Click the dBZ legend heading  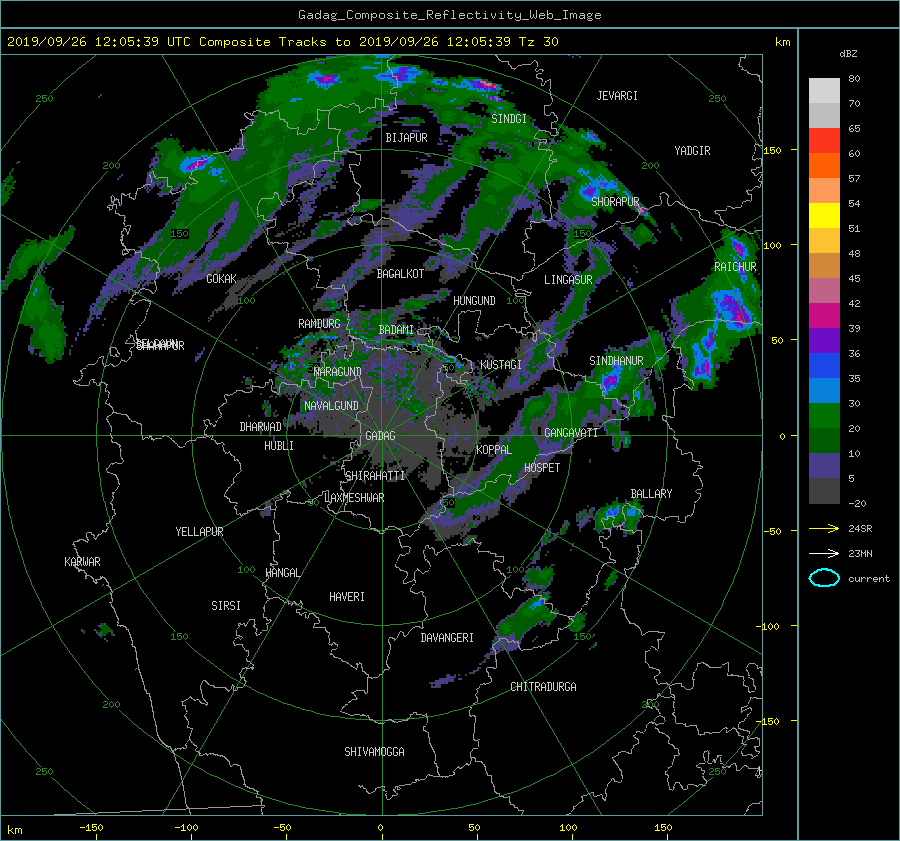click(848, 54)
